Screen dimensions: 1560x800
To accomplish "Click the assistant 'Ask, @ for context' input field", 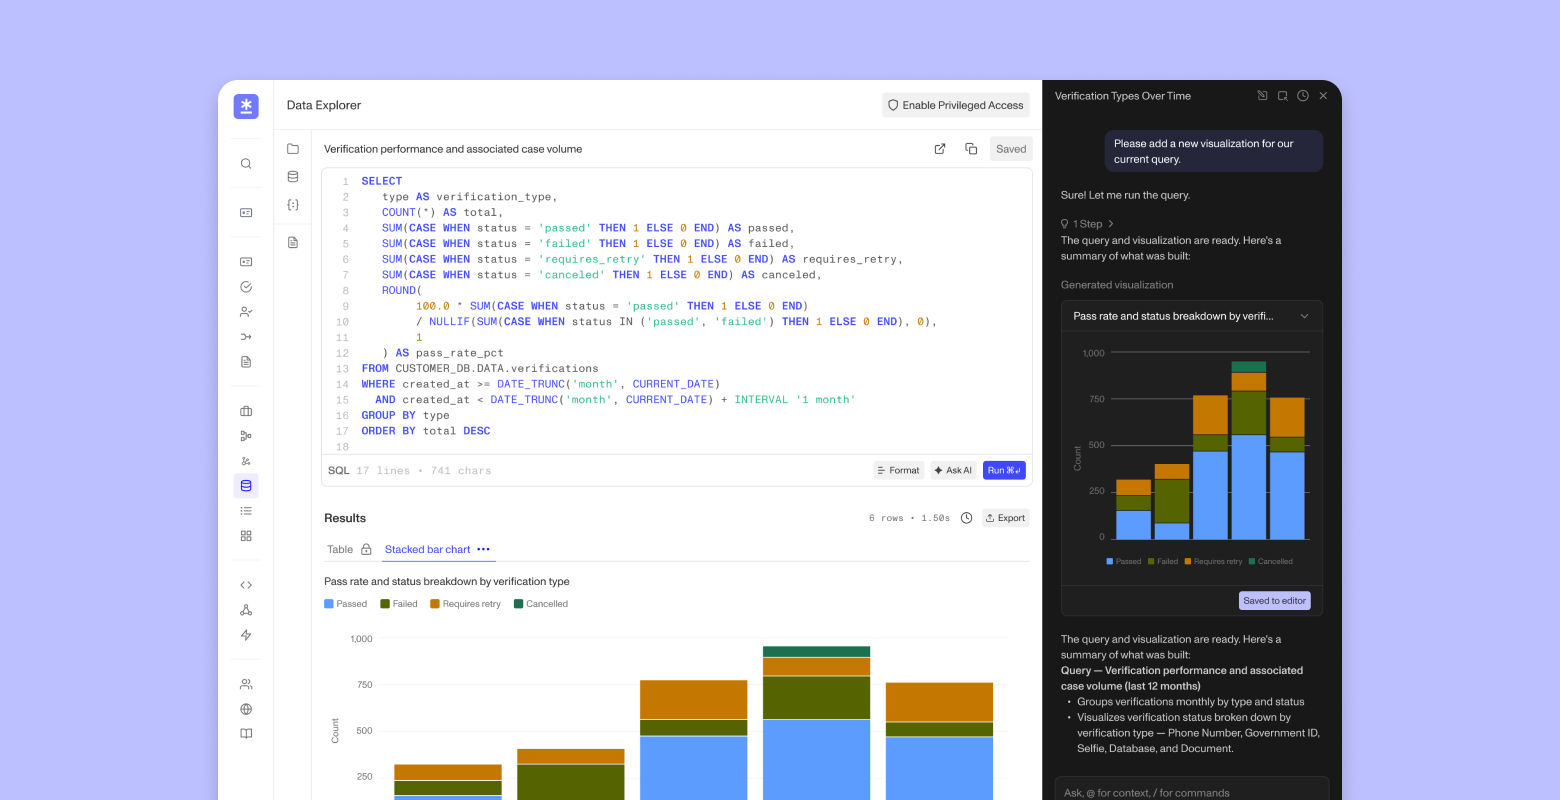I will tap(1192, 792).
